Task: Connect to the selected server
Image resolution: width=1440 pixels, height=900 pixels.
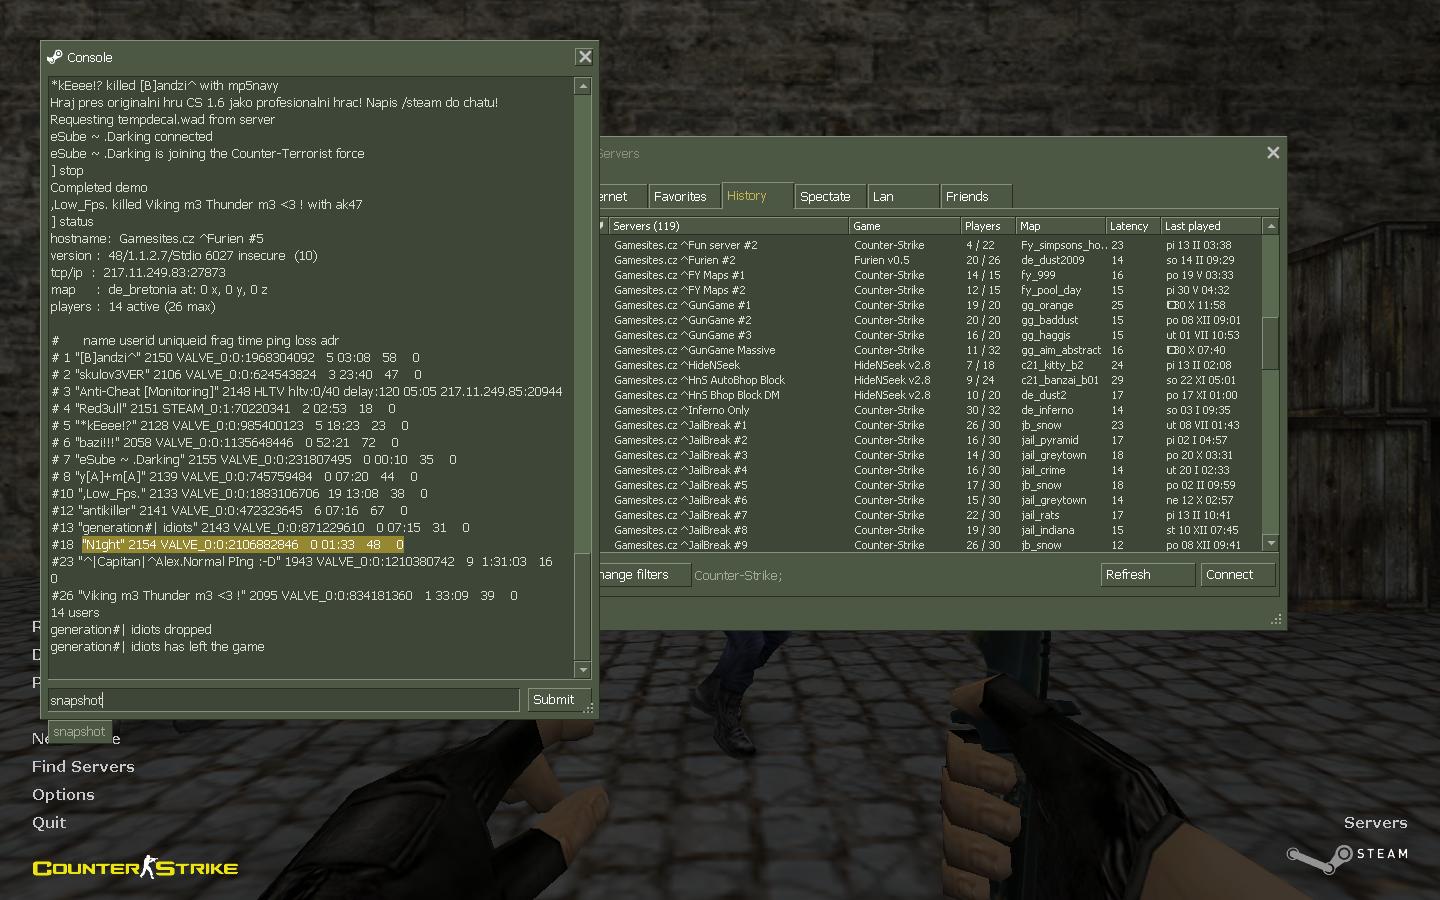Action: coord(1236,575)
